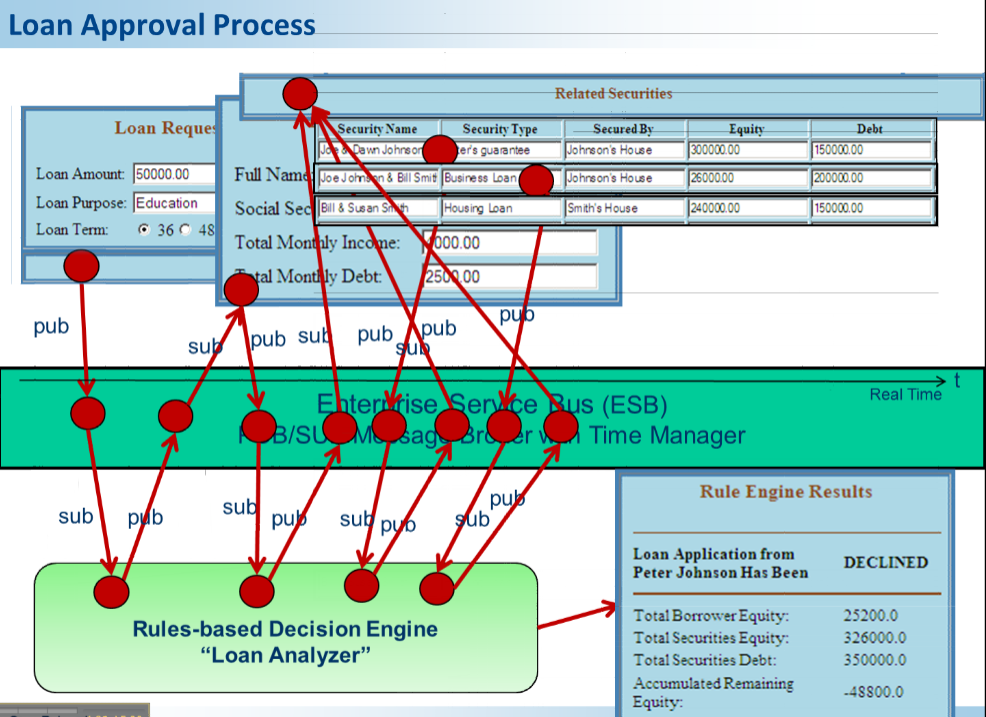Screen dimensions: 986x717
Task: Click red node beside Total Monthly Debt label
Action: click(x=241, y=290)
